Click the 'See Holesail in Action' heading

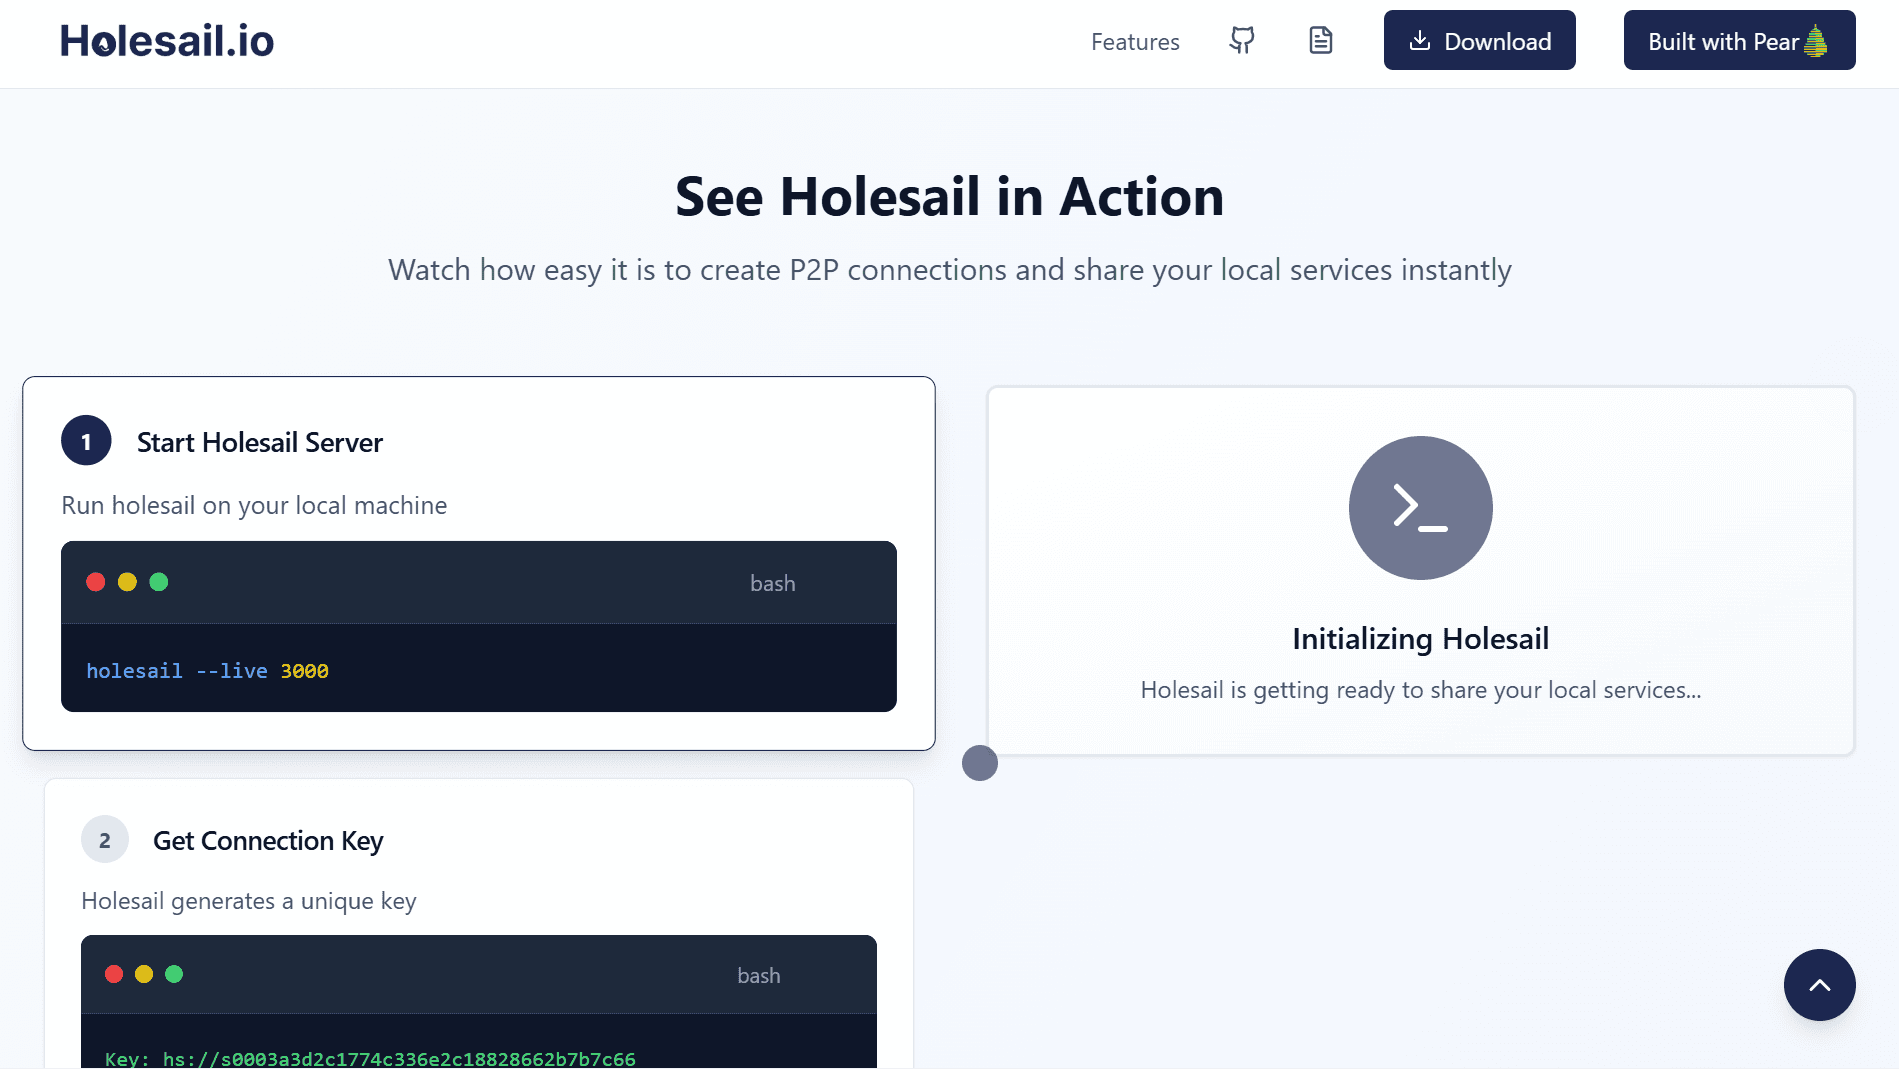tap(949, 196)
